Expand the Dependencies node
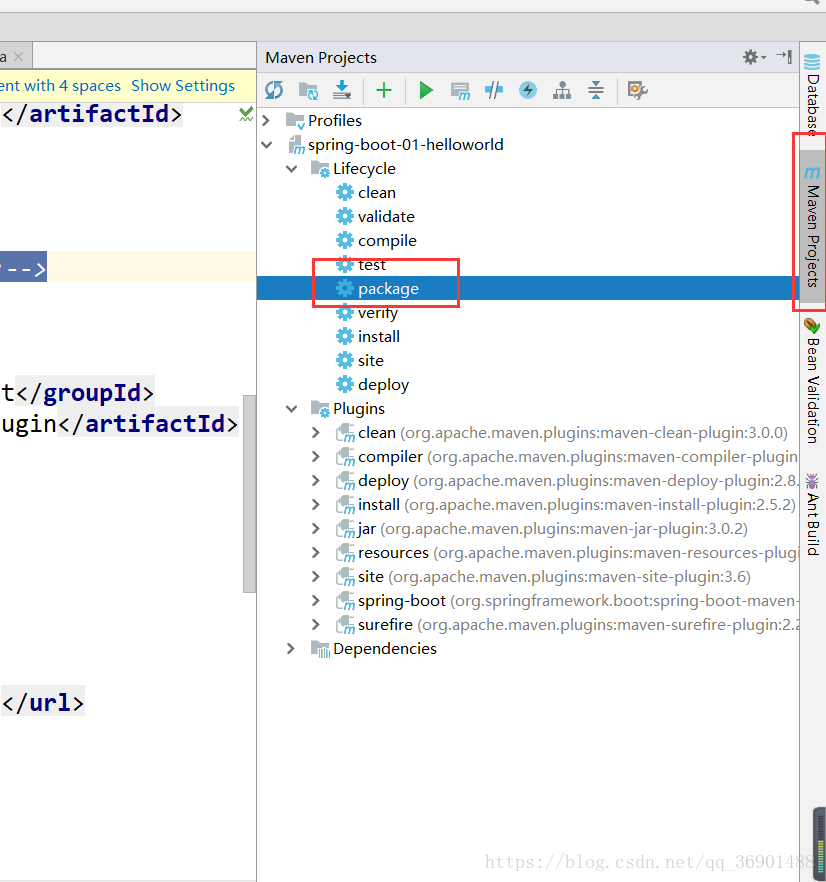 291,649
